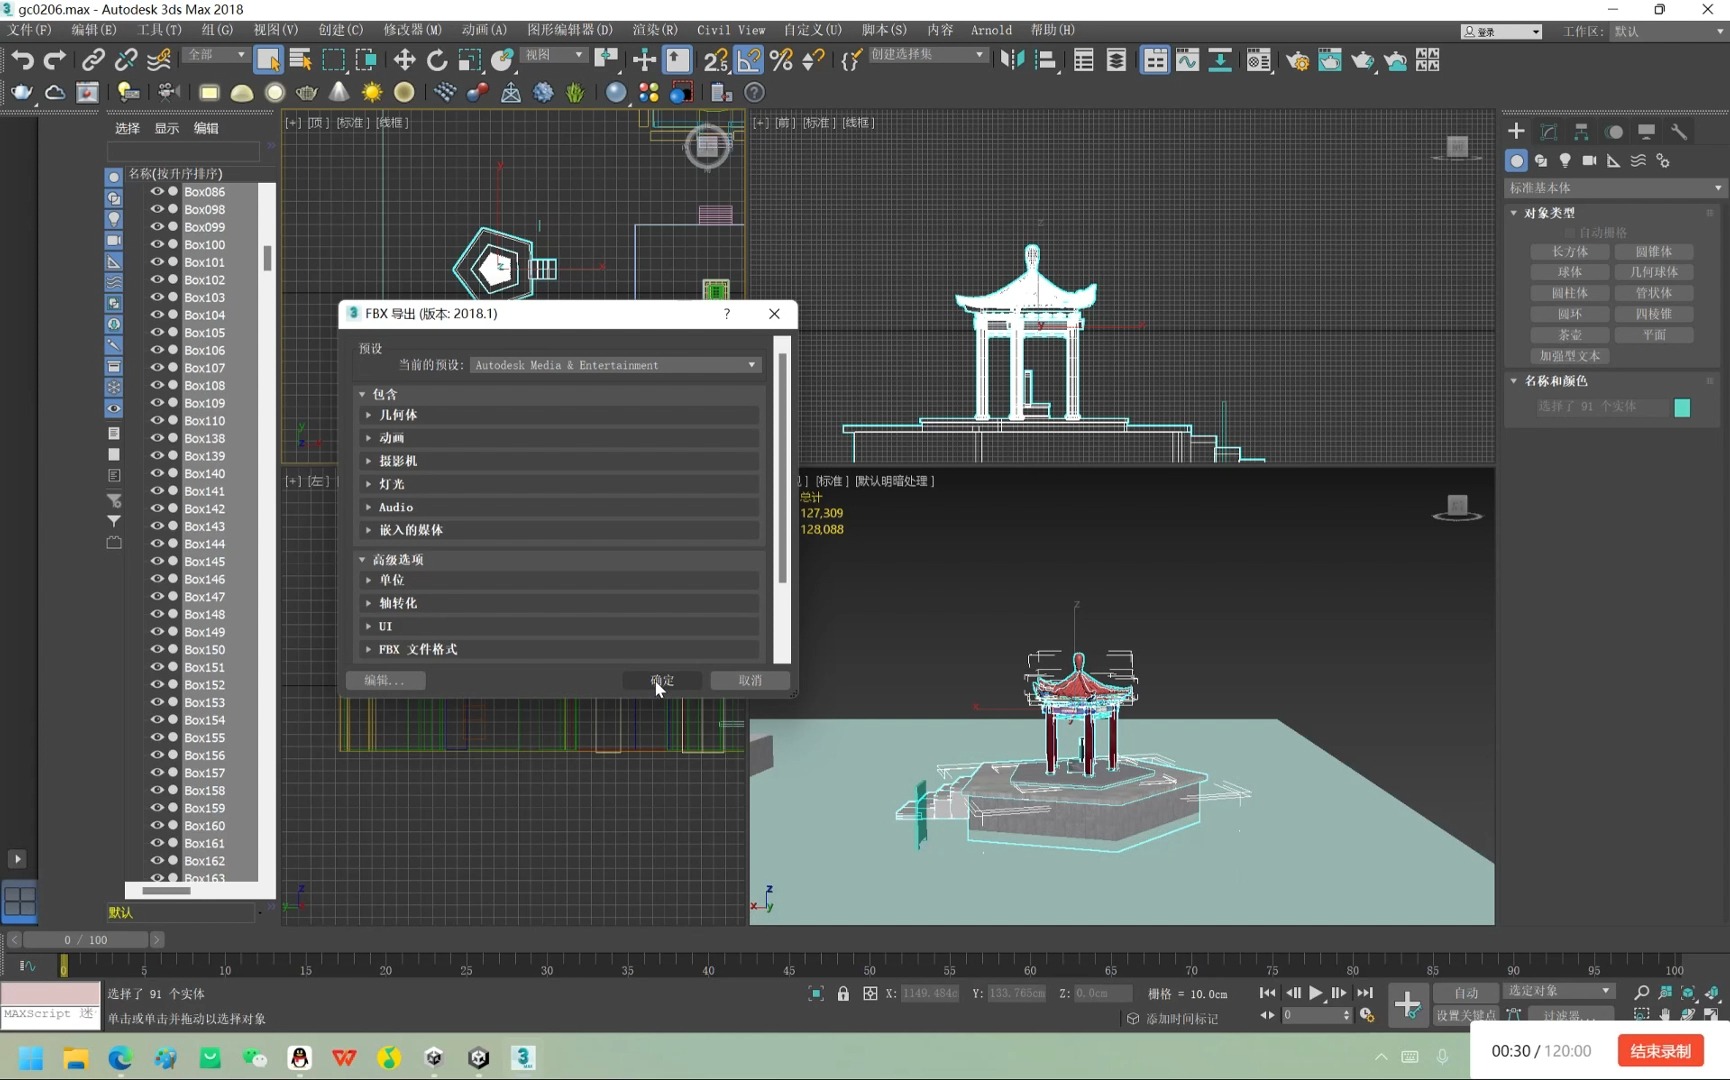This screenshot has width=1730, height=1080.
Task: Click the Mirror tool icon
Action: point(1012,60)
